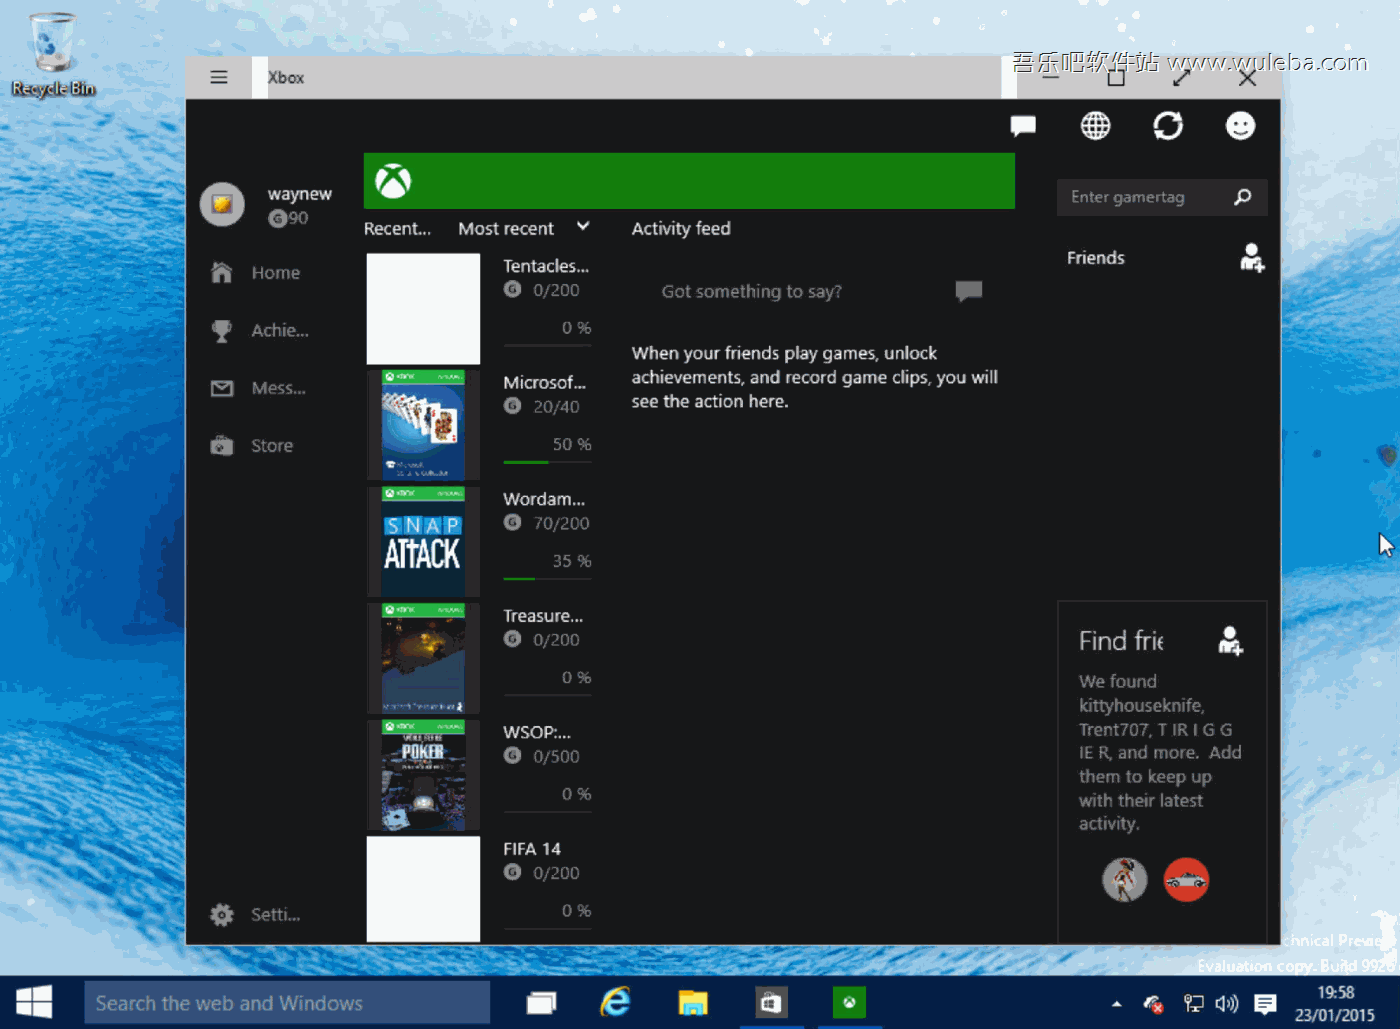Click the 50 % progress bar for Microsoft
This screenshot has height=1029, width=1400.
pos(548,462)
